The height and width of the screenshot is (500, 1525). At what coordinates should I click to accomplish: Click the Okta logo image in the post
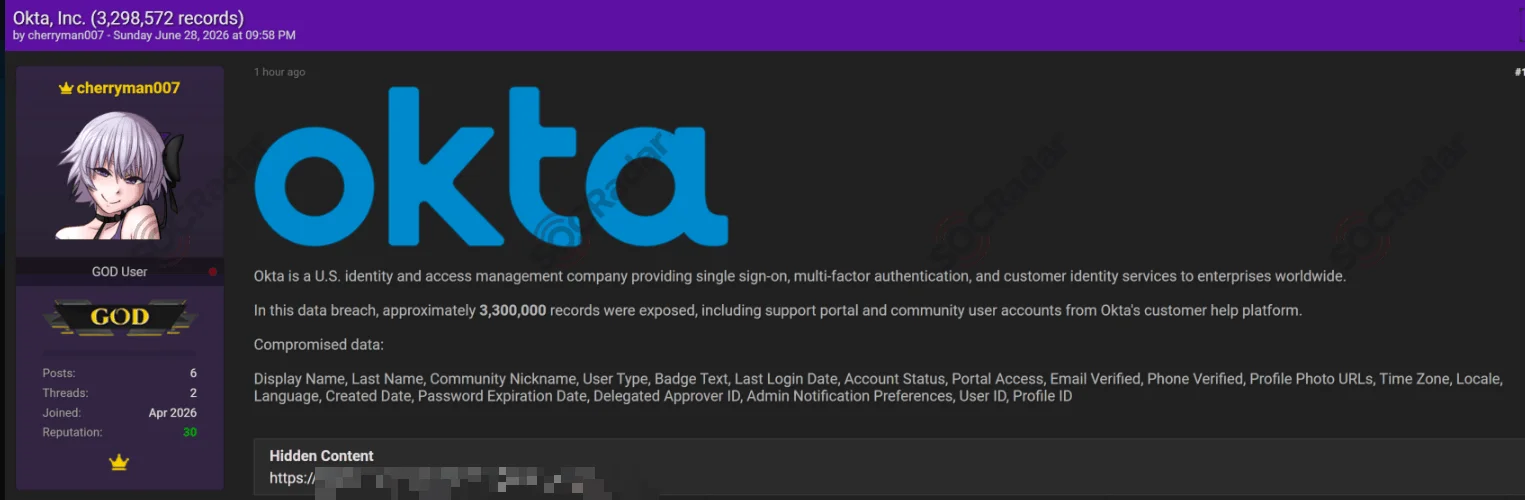coord(491,166)
